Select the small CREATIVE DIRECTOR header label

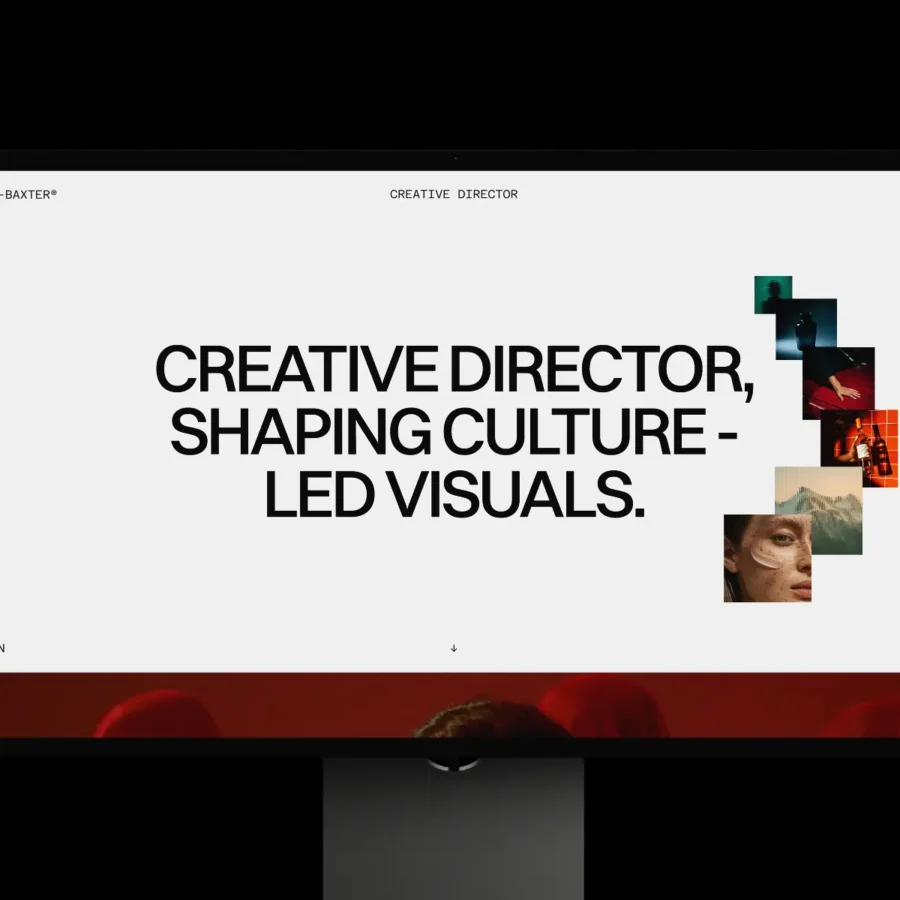coord(453,195)
